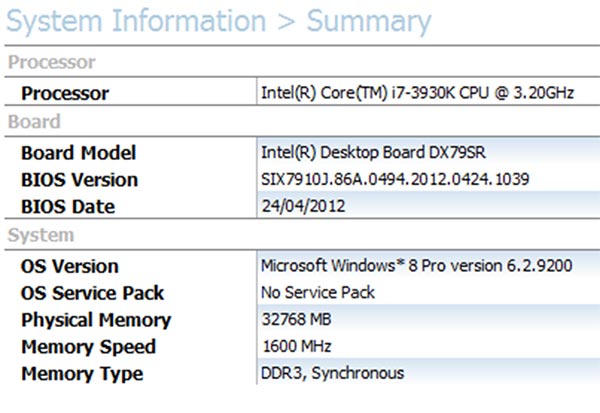The image size is (600, 413).
Task: Click the No Service Pack value
Action: (318, 294)
